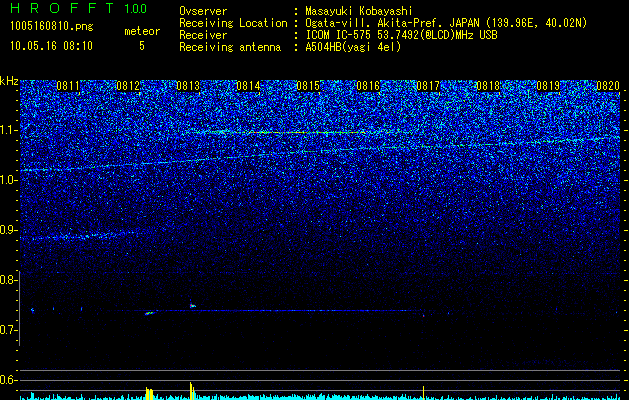Click the kHz axis unit label

(9, 81)
